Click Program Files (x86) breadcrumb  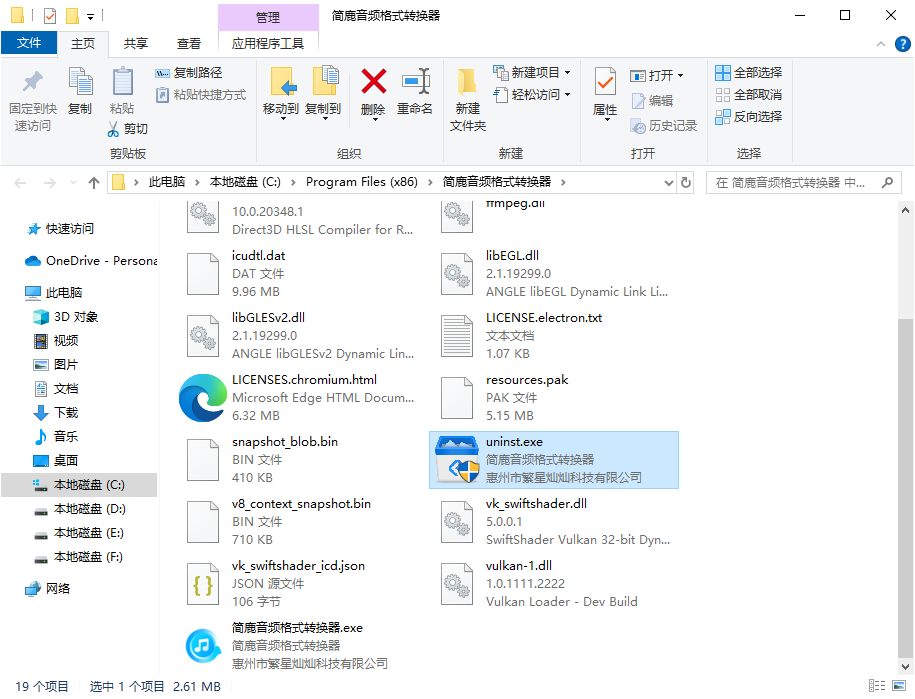click(x=362, y=182)
